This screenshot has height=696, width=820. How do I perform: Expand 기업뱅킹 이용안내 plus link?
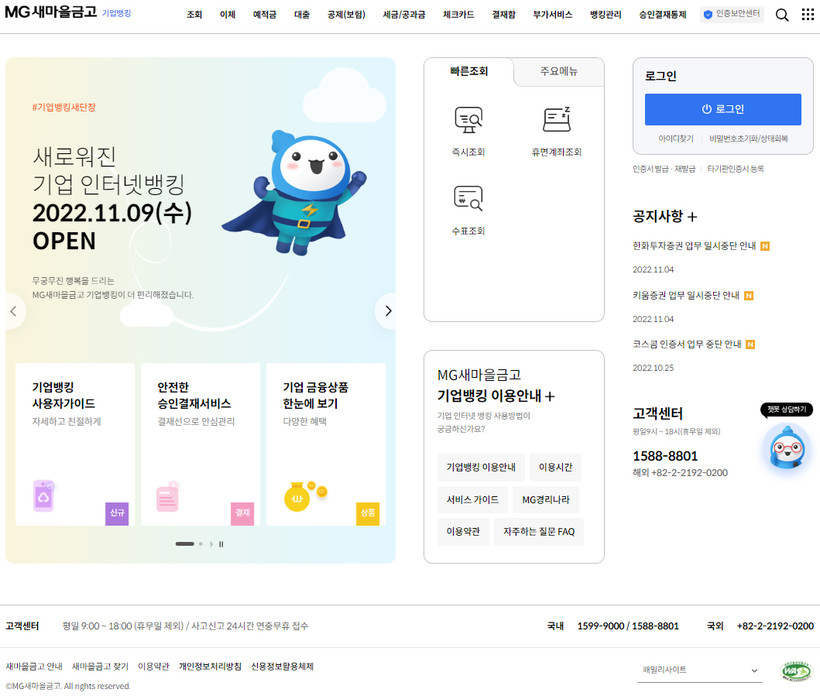pyautogui.click(x=496, y=396)
